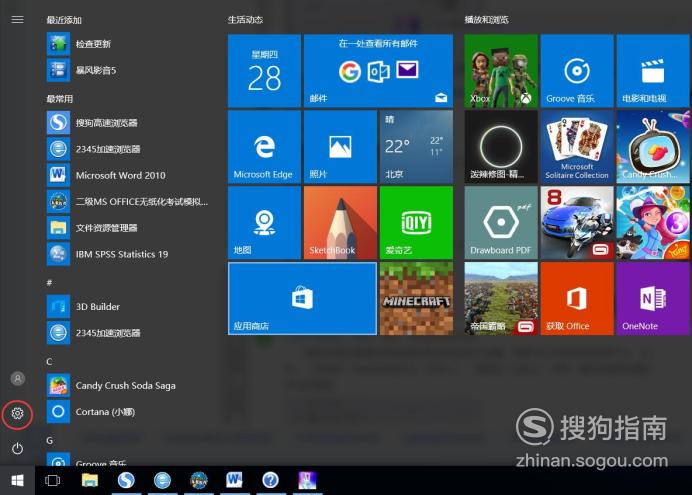Open the iQIYI (爱奇艺) tile
The image size is (692, 495).
[x=416, y=222]
